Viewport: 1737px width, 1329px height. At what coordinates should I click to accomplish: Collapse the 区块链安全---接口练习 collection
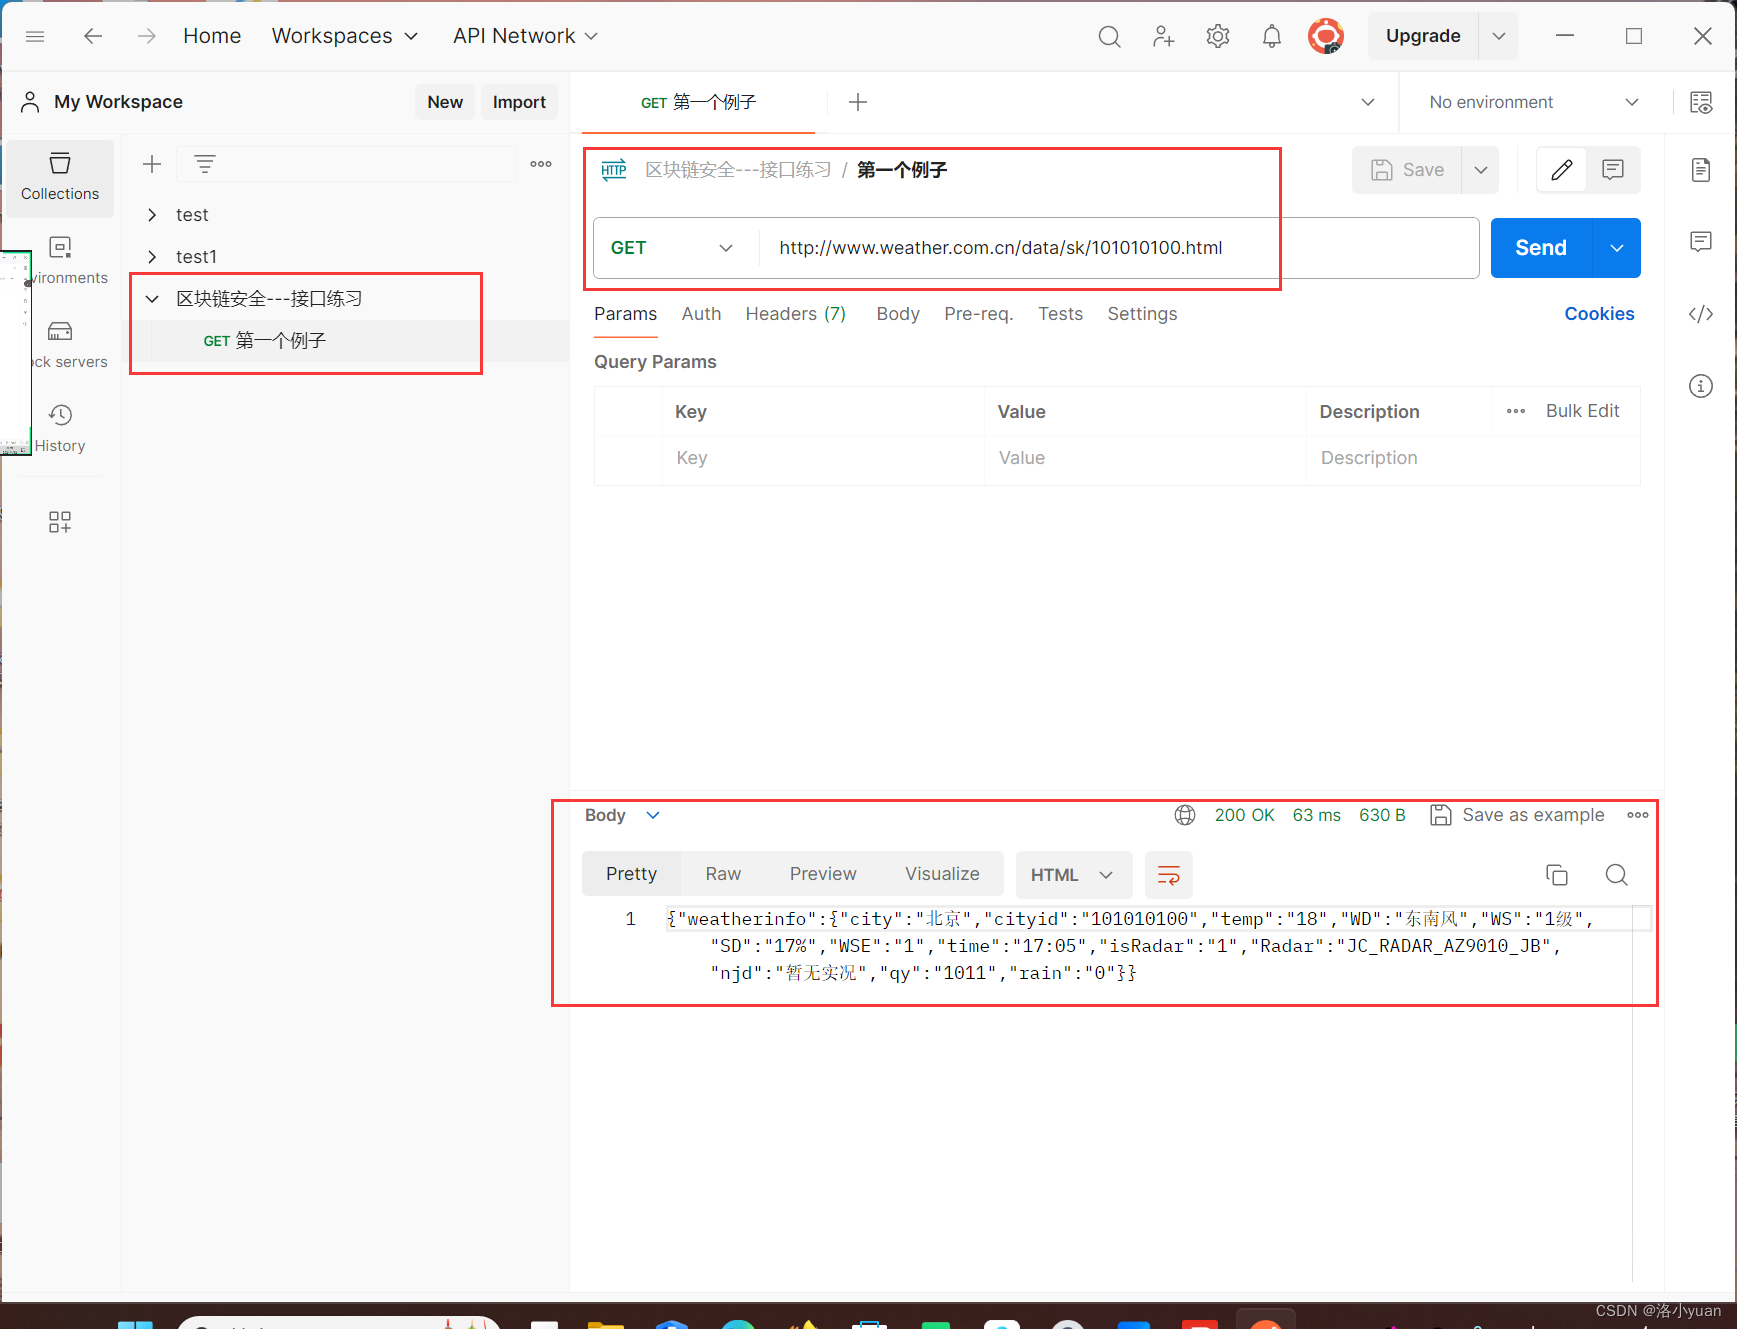152,299
